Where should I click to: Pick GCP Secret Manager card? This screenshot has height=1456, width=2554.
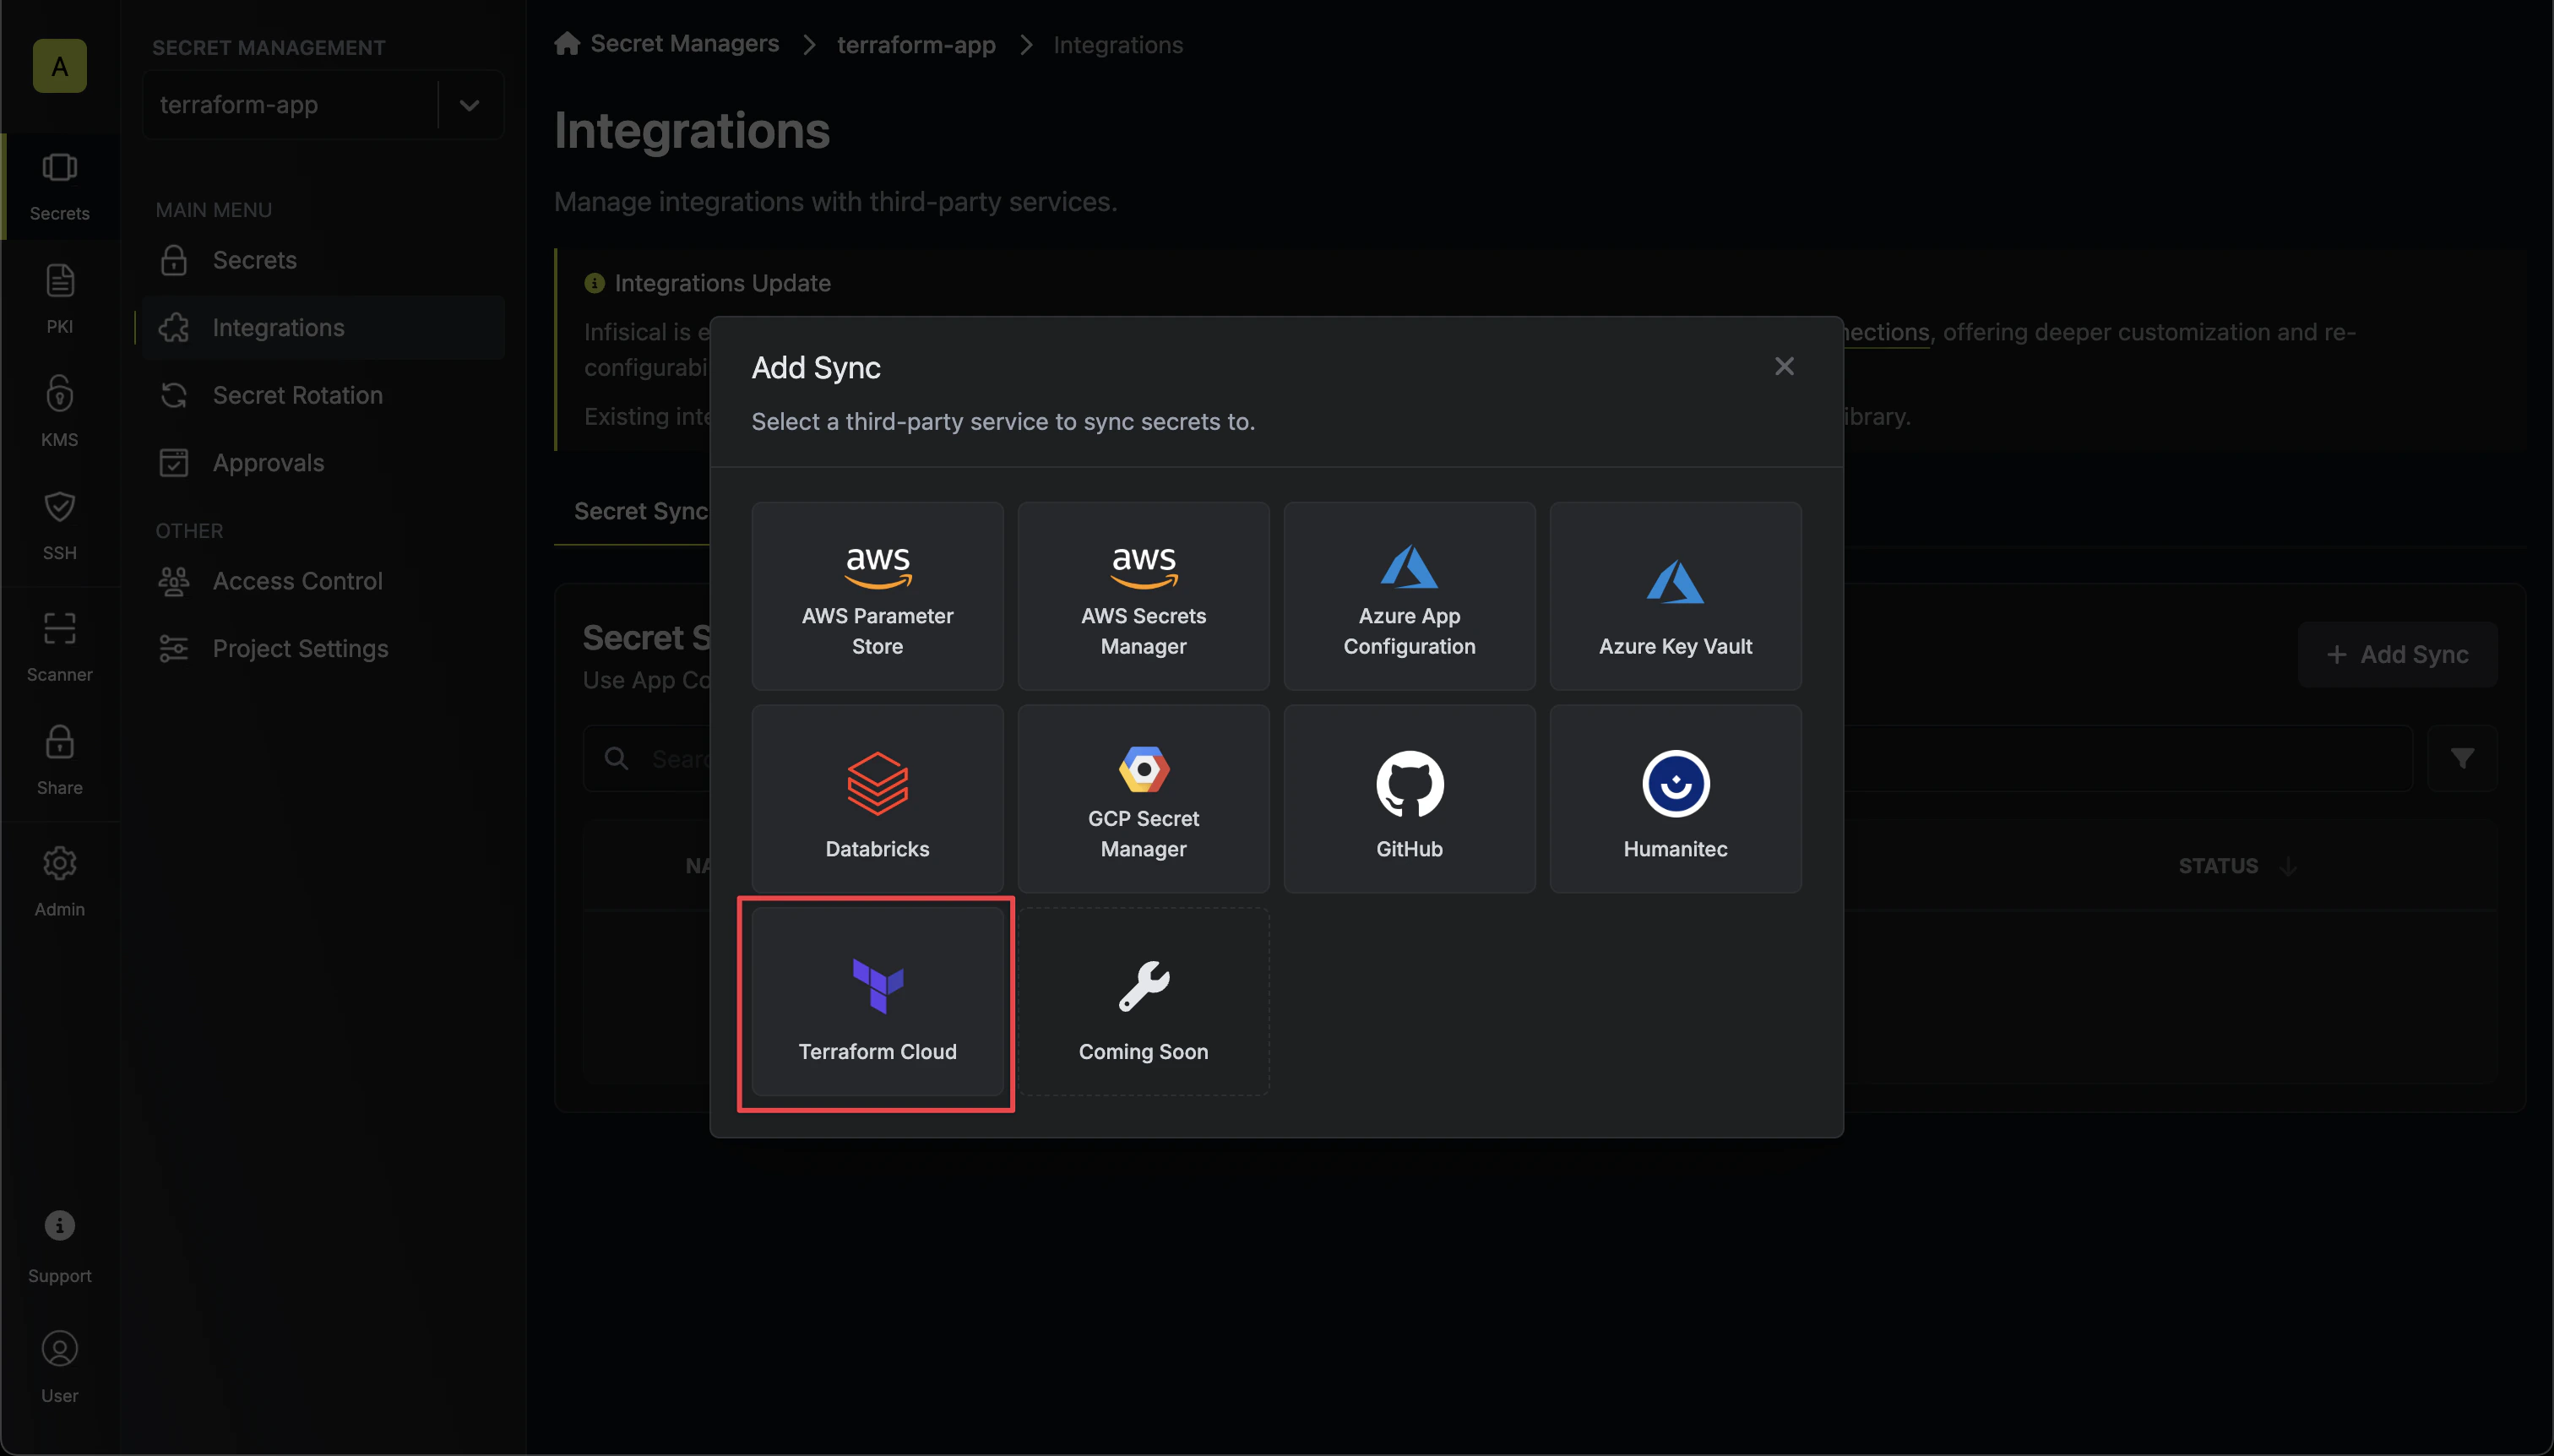pos(1143,799)
